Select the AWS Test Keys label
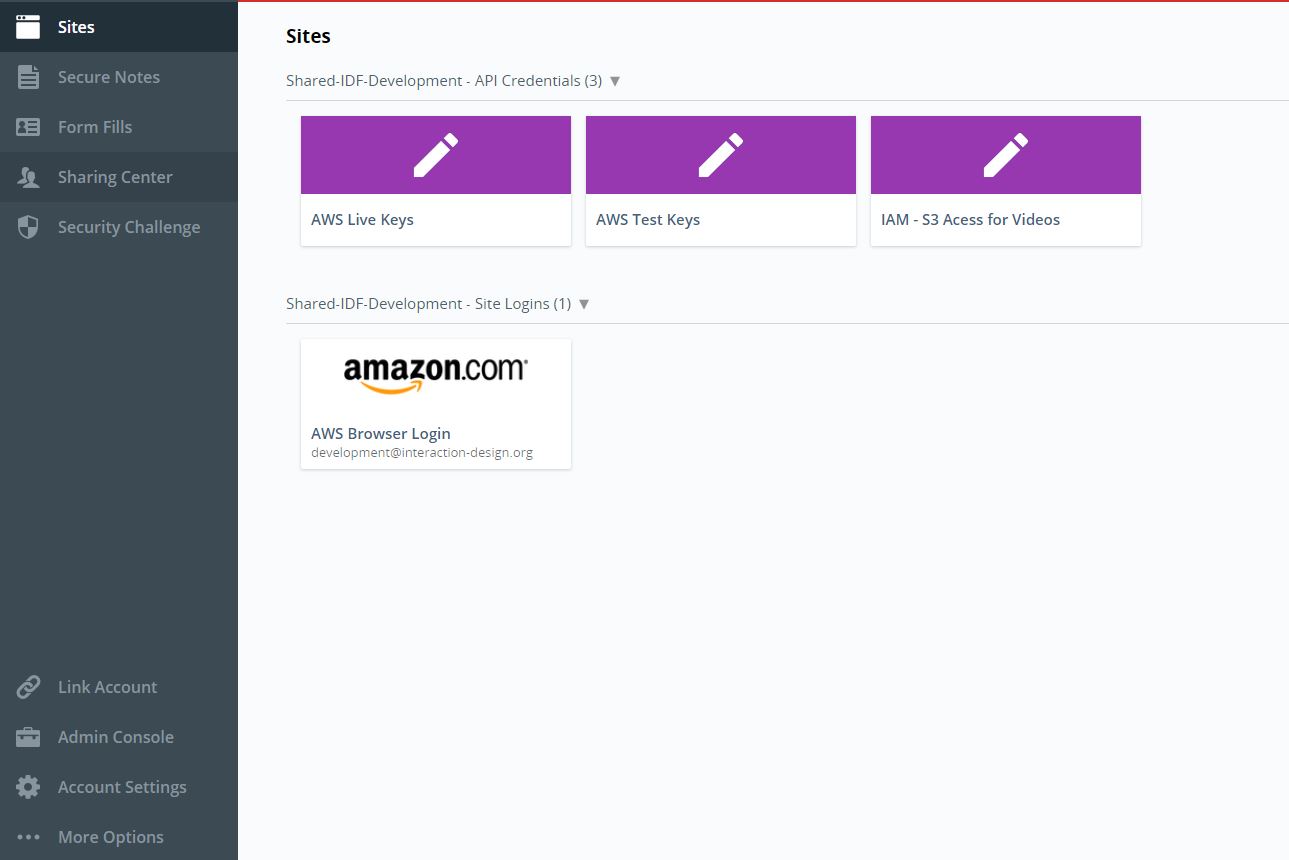 pyautogui.click(x=648, y=220)
